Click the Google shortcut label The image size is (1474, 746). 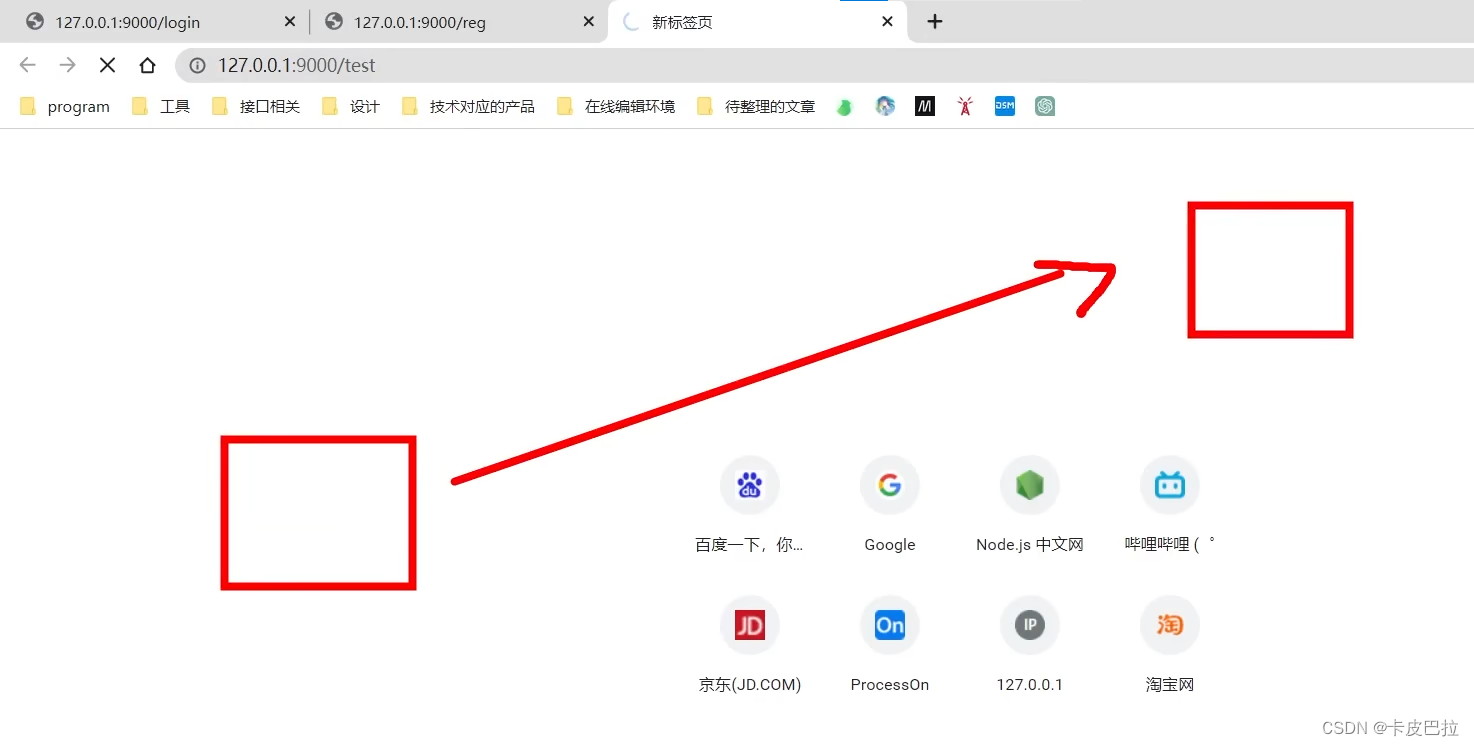pyautogui.click(x=890, y=545)
